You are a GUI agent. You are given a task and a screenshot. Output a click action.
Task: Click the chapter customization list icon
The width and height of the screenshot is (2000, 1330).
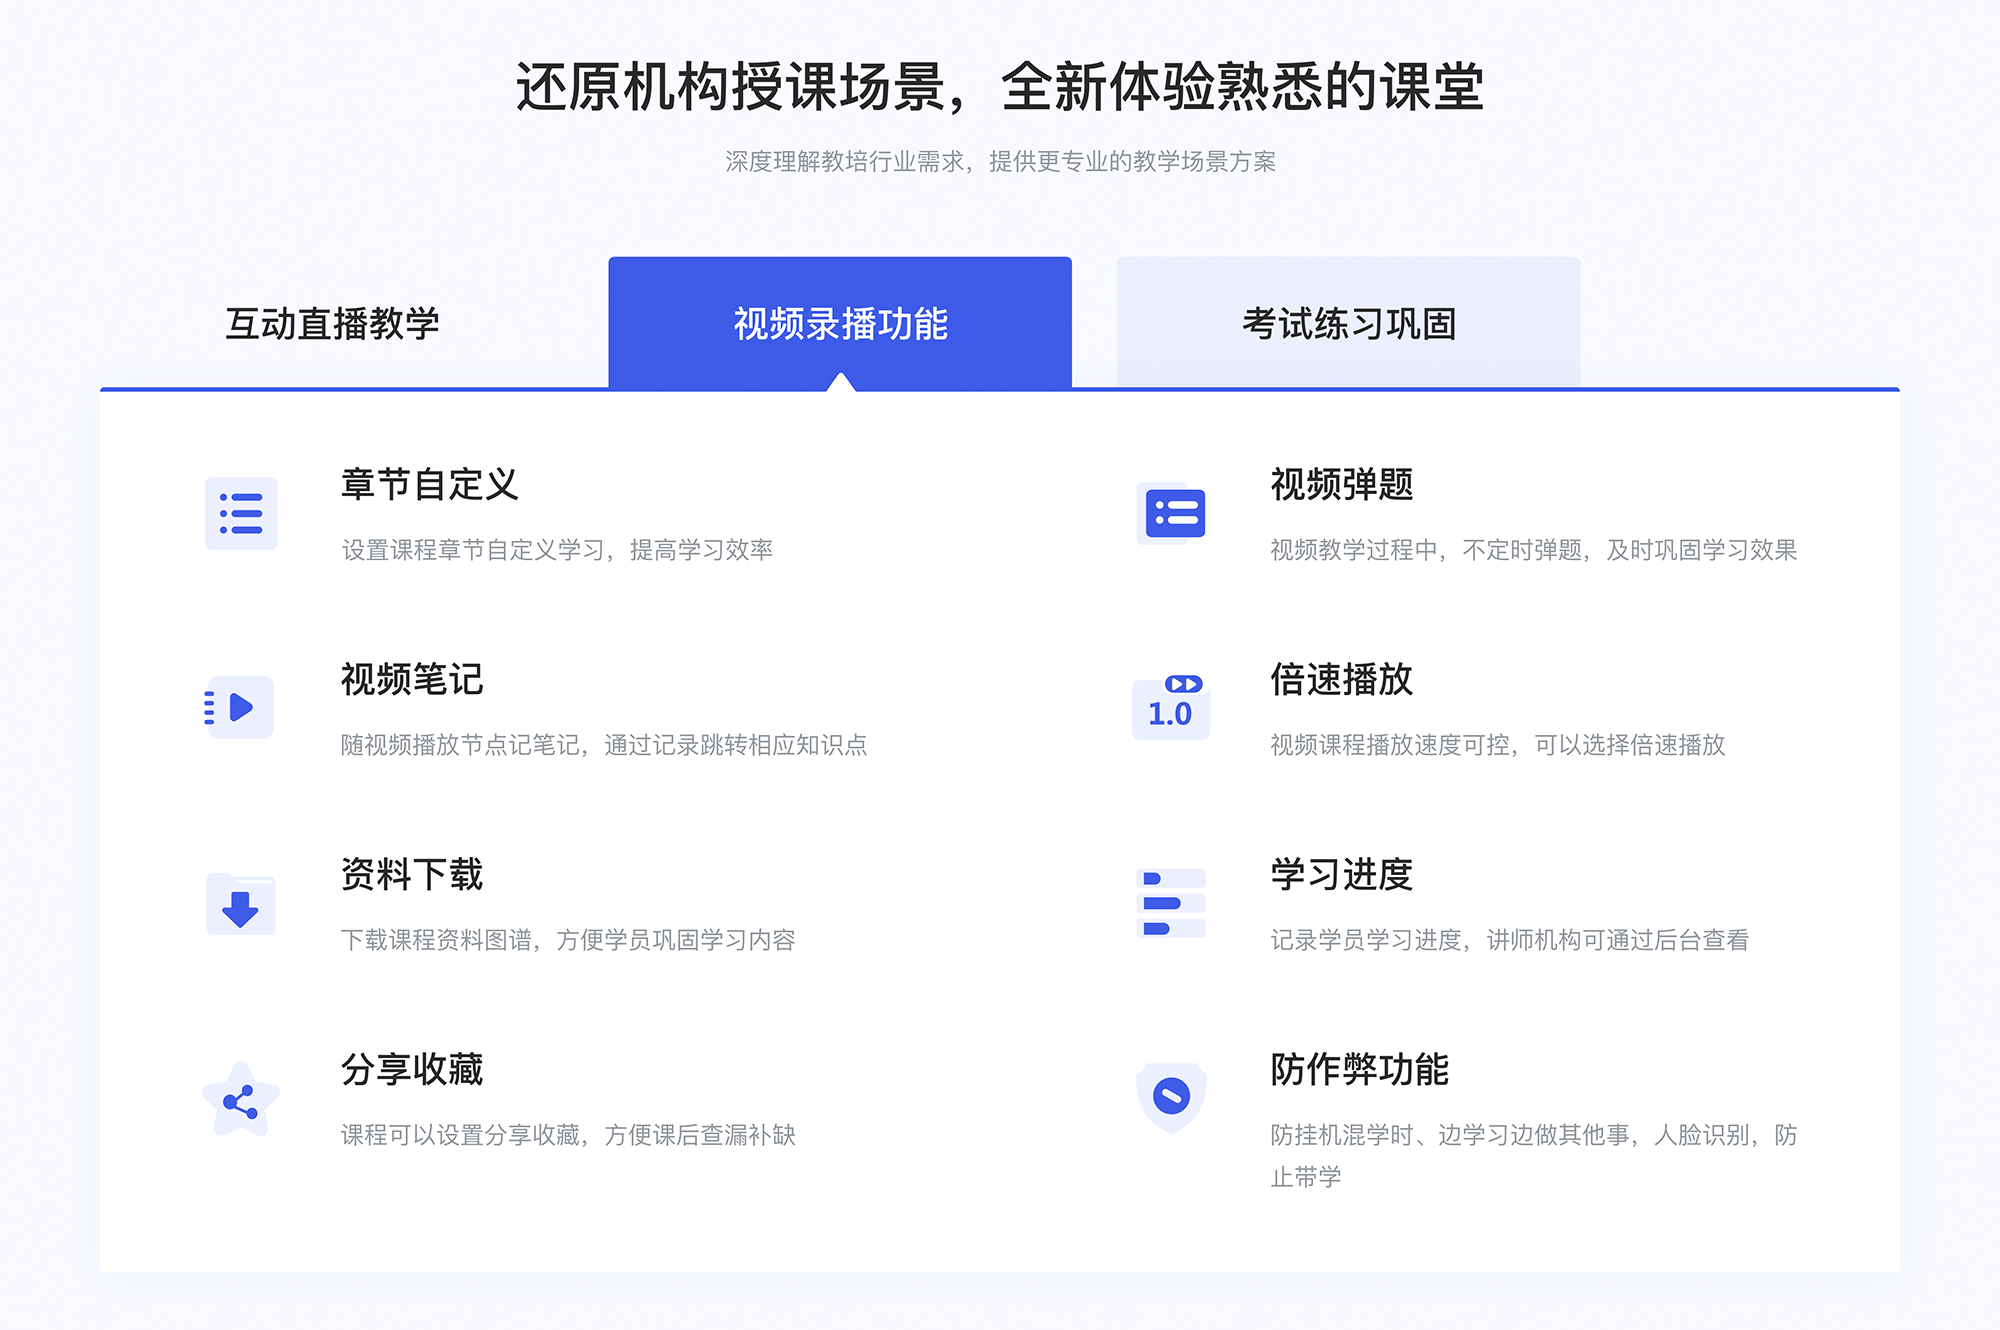[239, 518]
